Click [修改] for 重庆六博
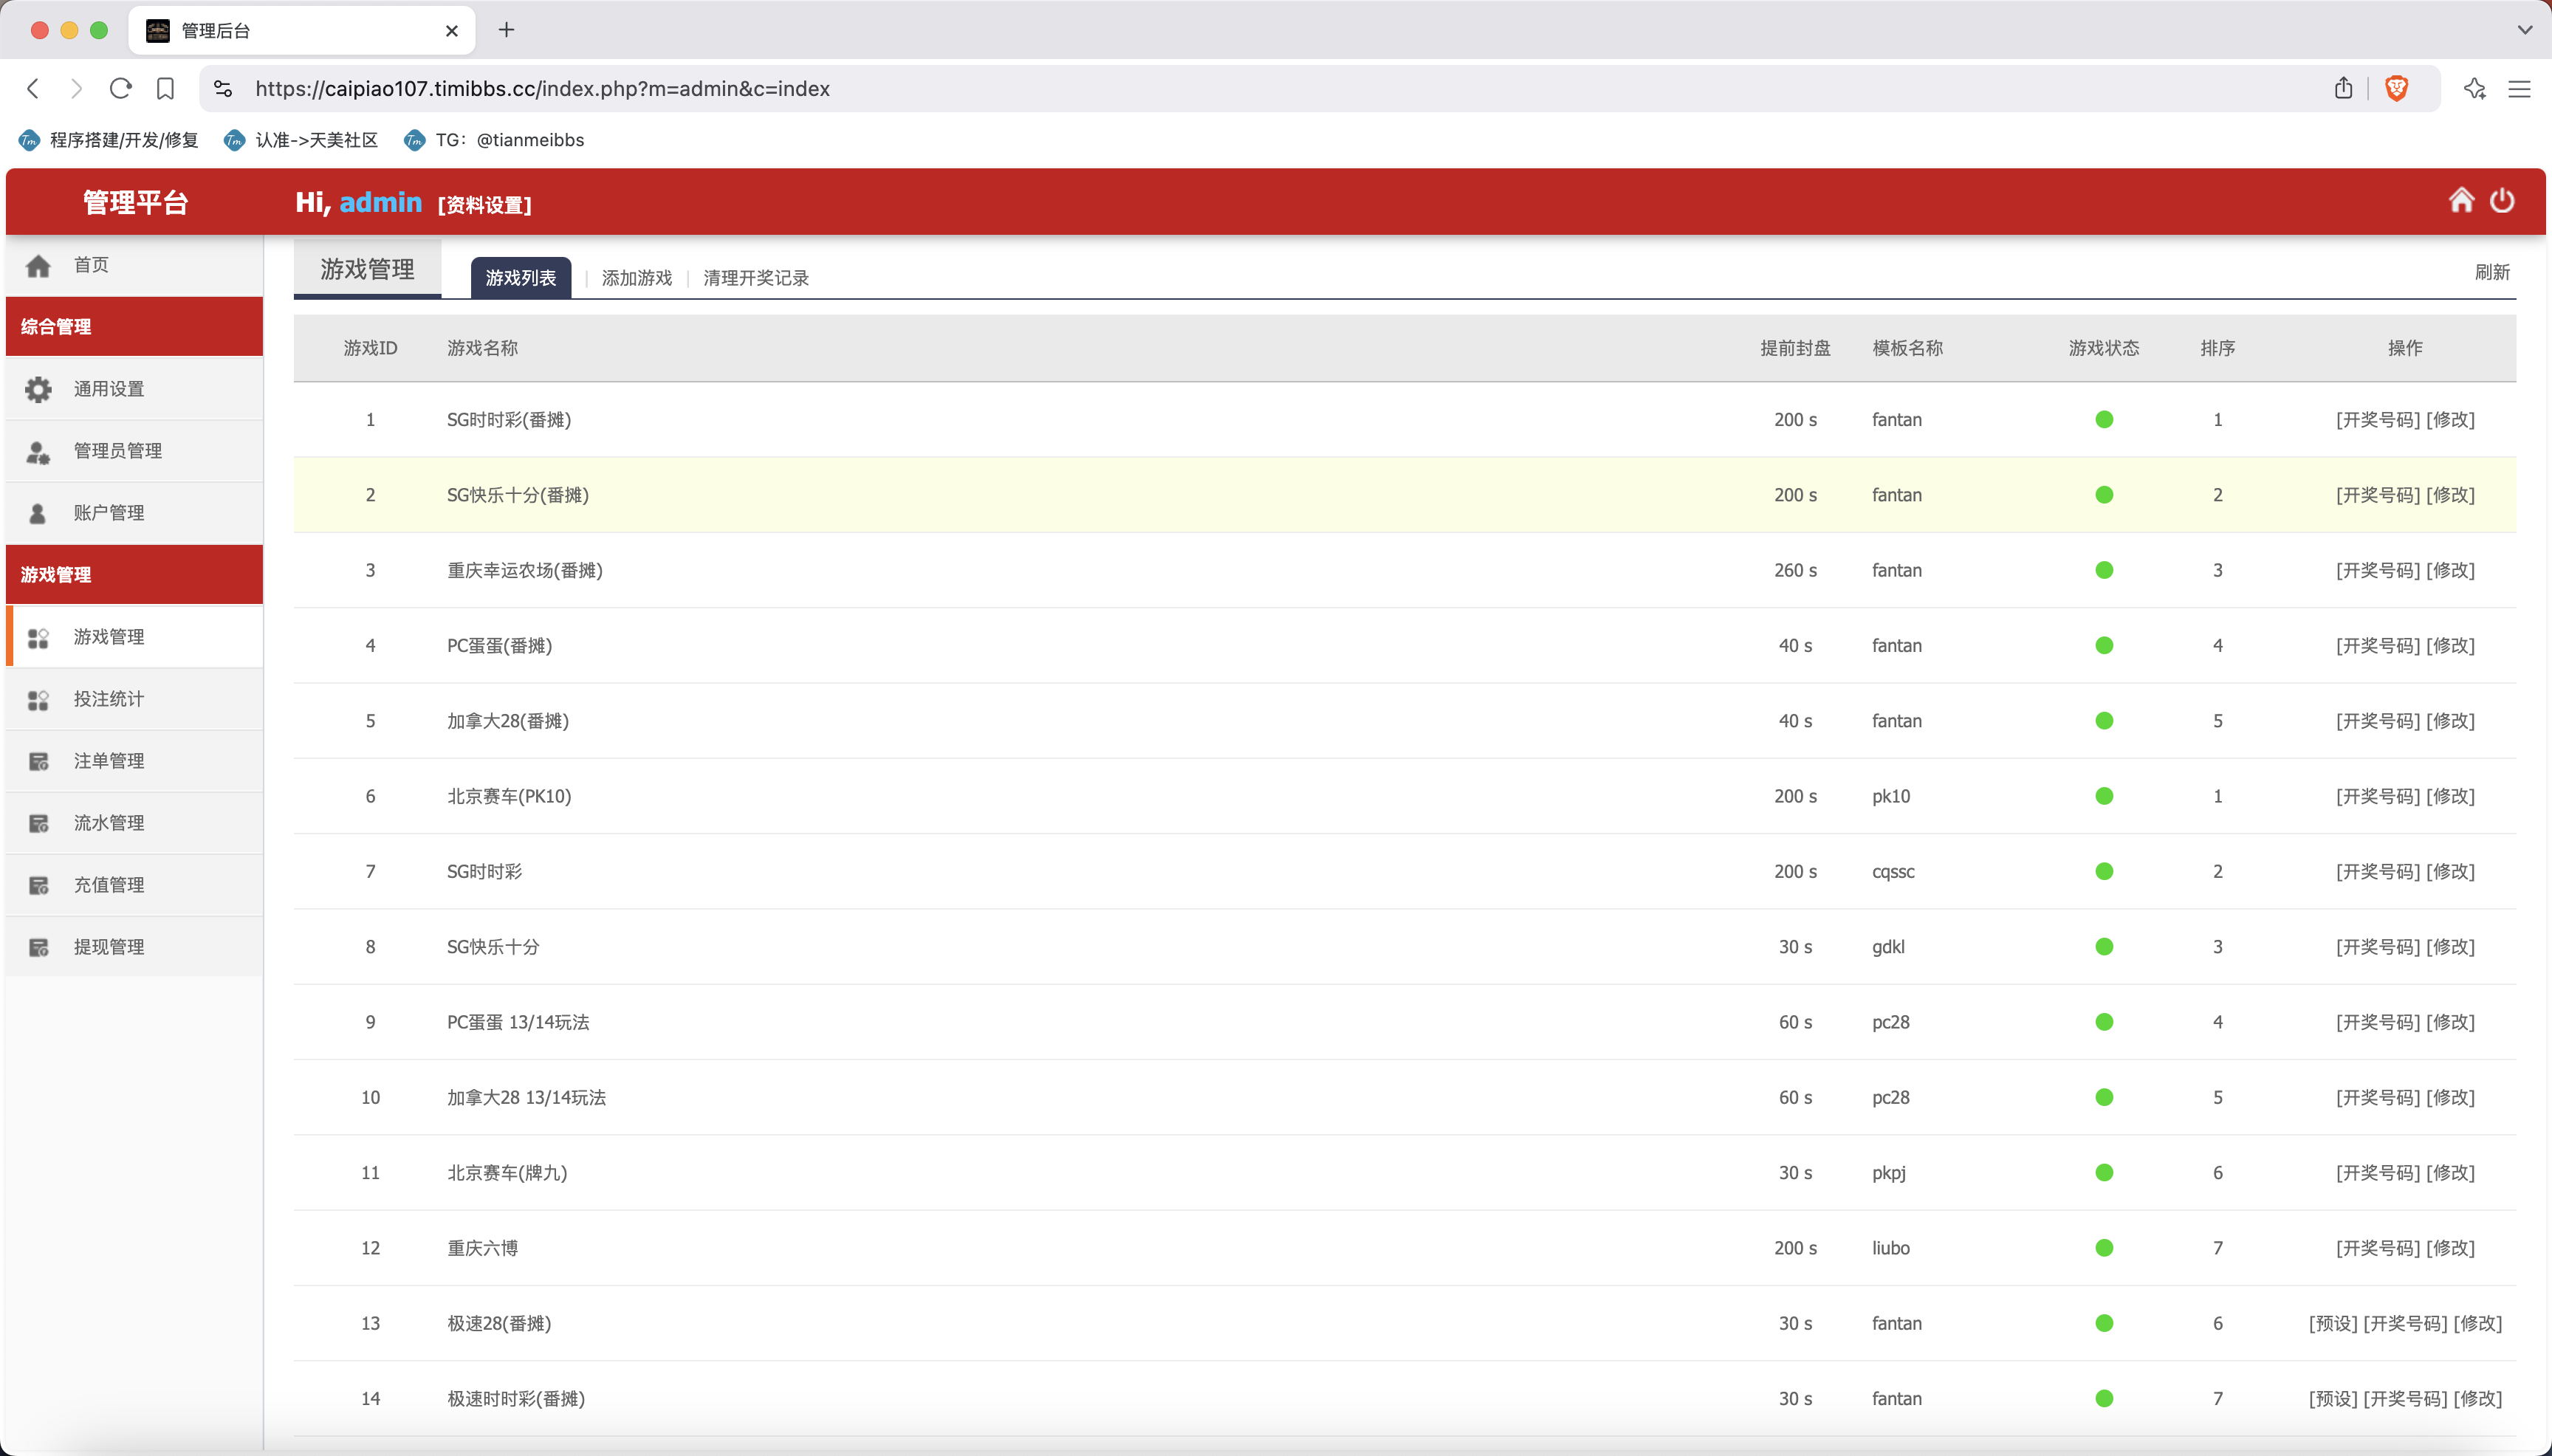Viewport: 2552px width, 1456px height. [2451, 1248]
